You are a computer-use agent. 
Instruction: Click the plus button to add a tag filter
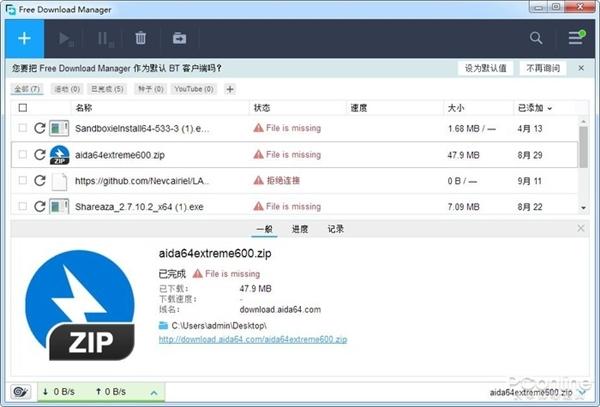tap(230, 89)
